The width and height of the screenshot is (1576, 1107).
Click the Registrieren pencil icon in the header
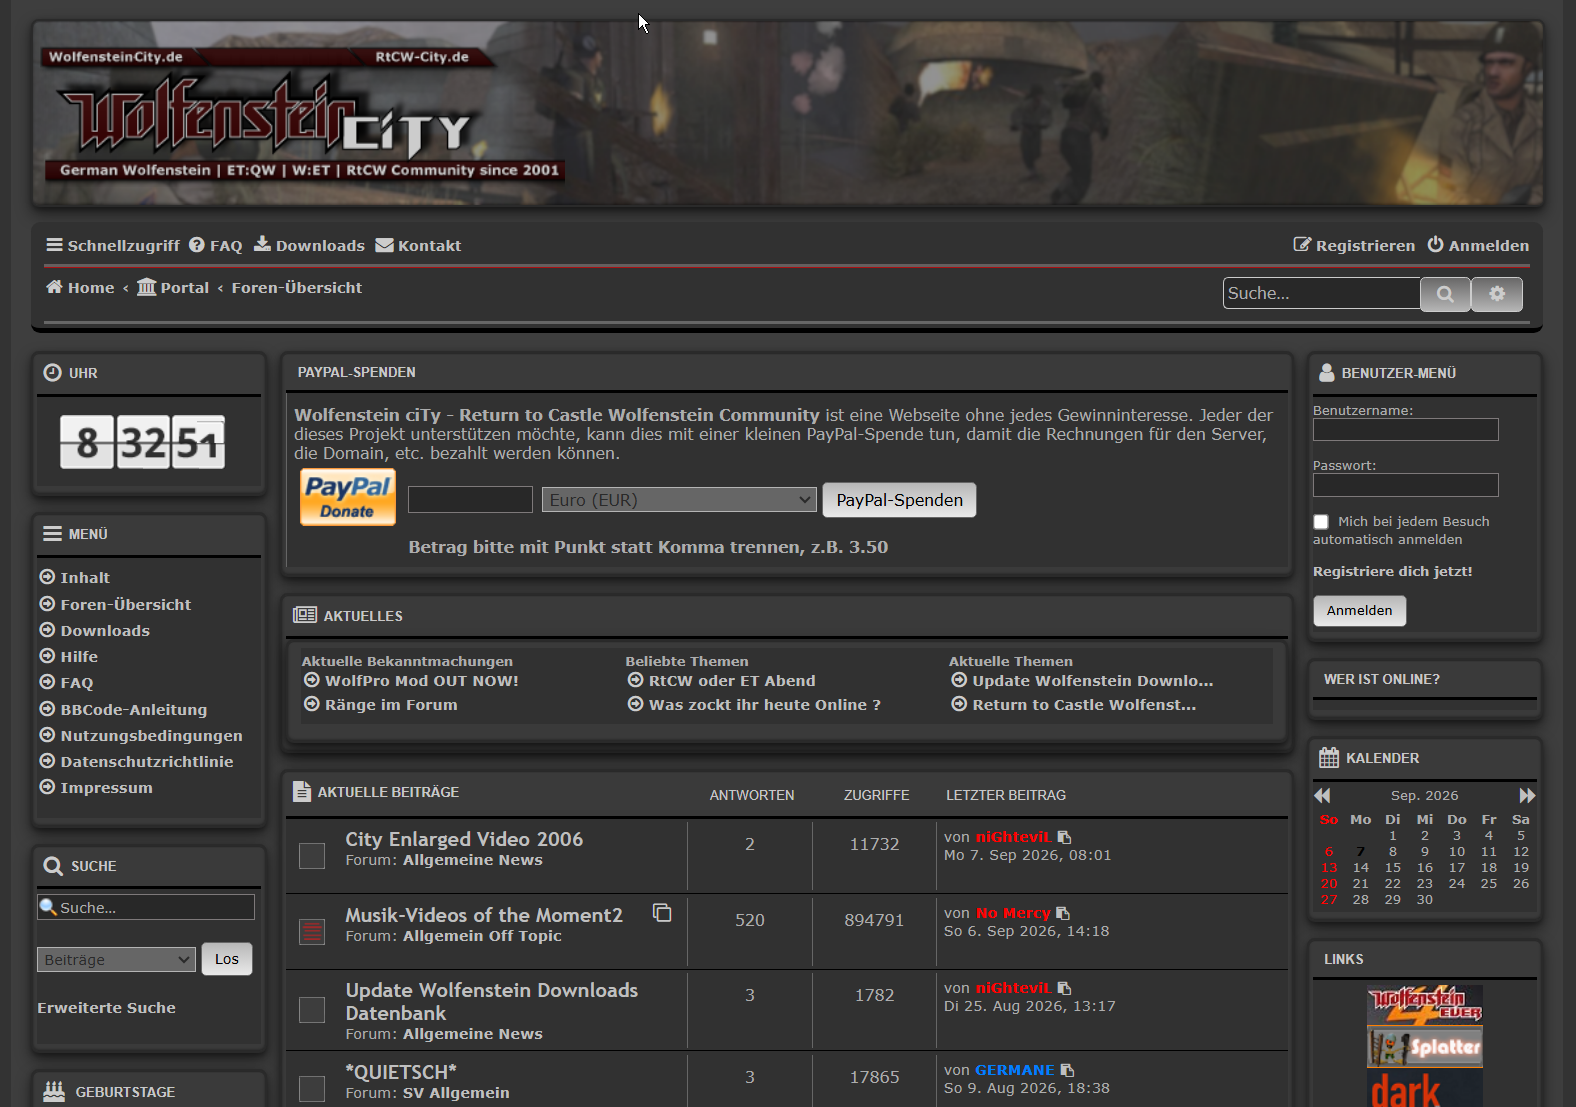point(1302,244)
